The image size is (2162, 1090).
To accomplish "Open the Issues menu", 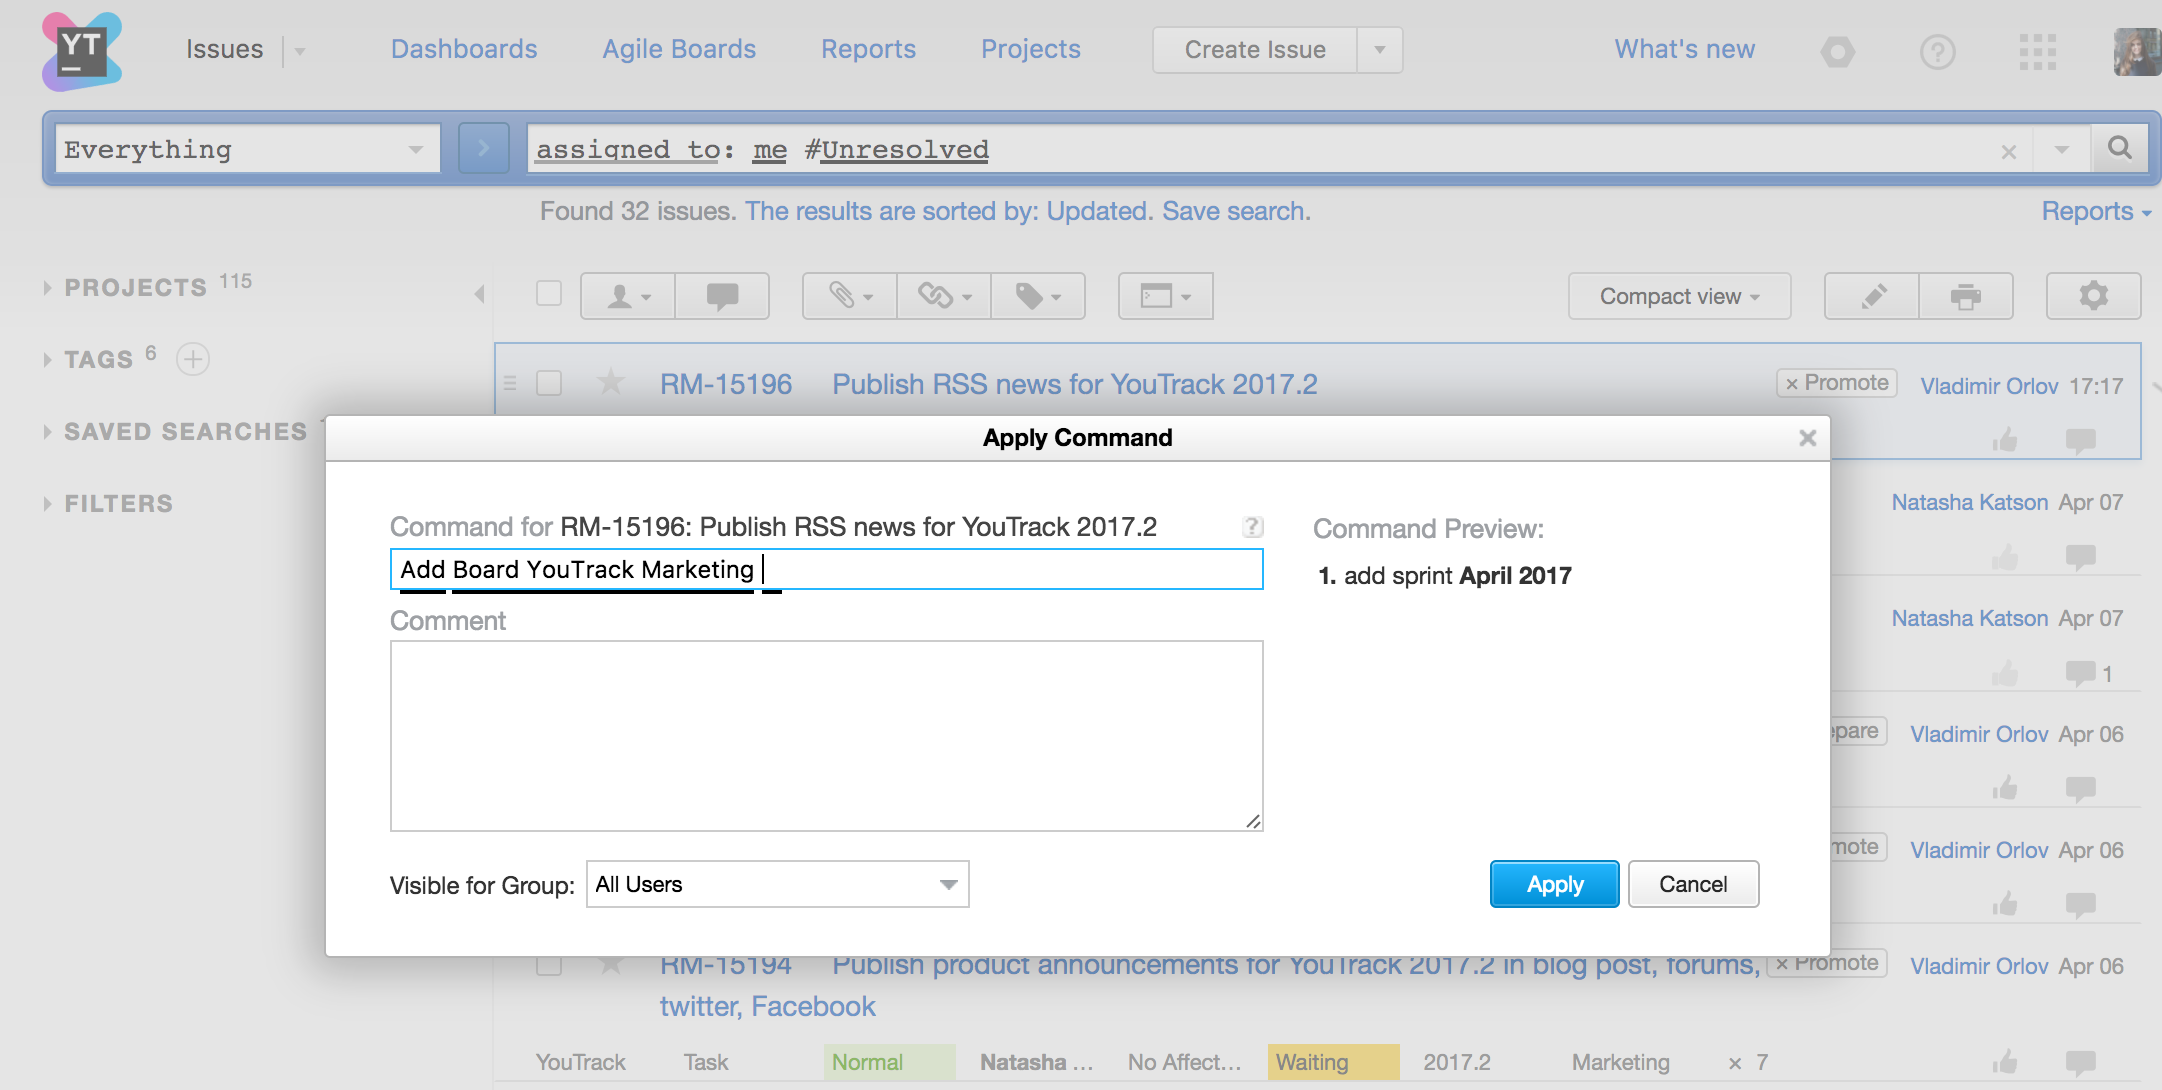I will pos(224,49).
